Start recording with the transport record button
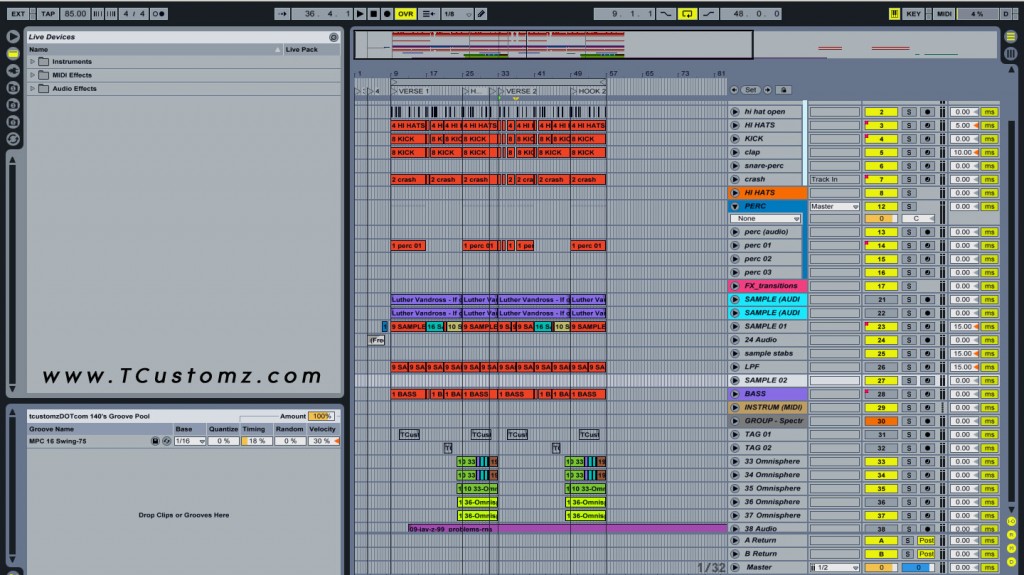The width and height of the screenshot is (1024, 575). pos(387,13)
